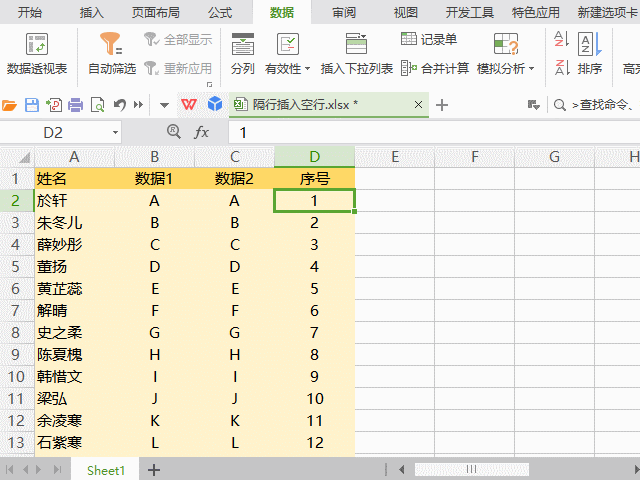Expand more quick access tools chevron

138,105
